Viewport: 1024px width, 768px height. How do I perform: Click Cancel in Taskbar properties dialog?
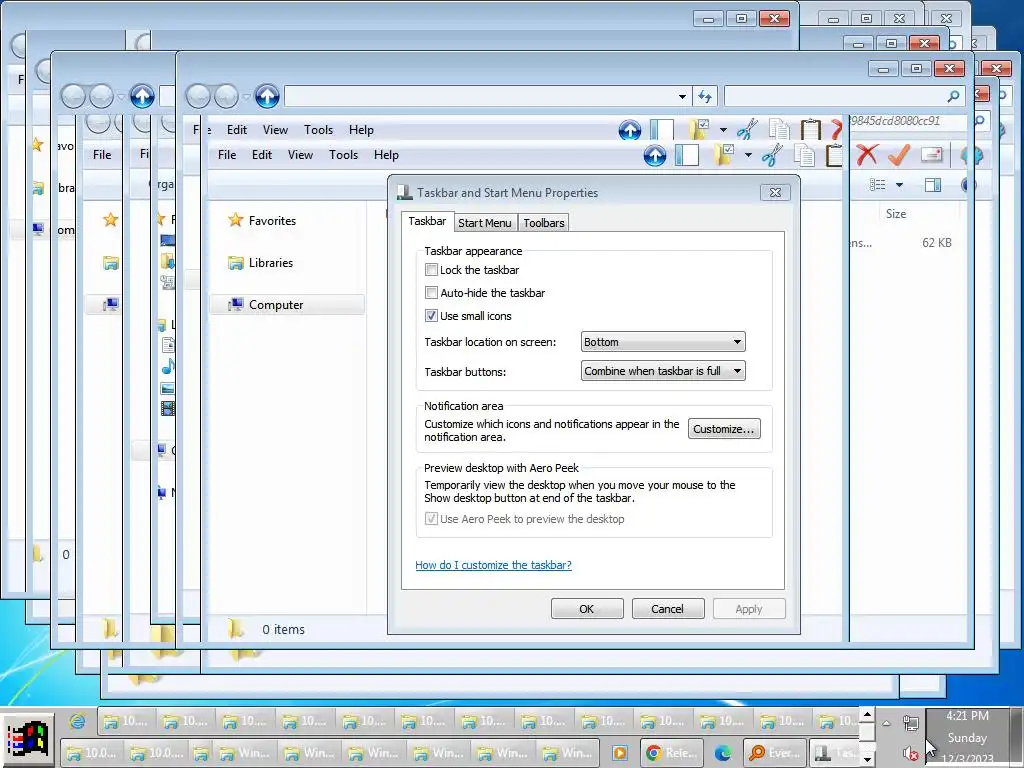[x=667, y=609]
